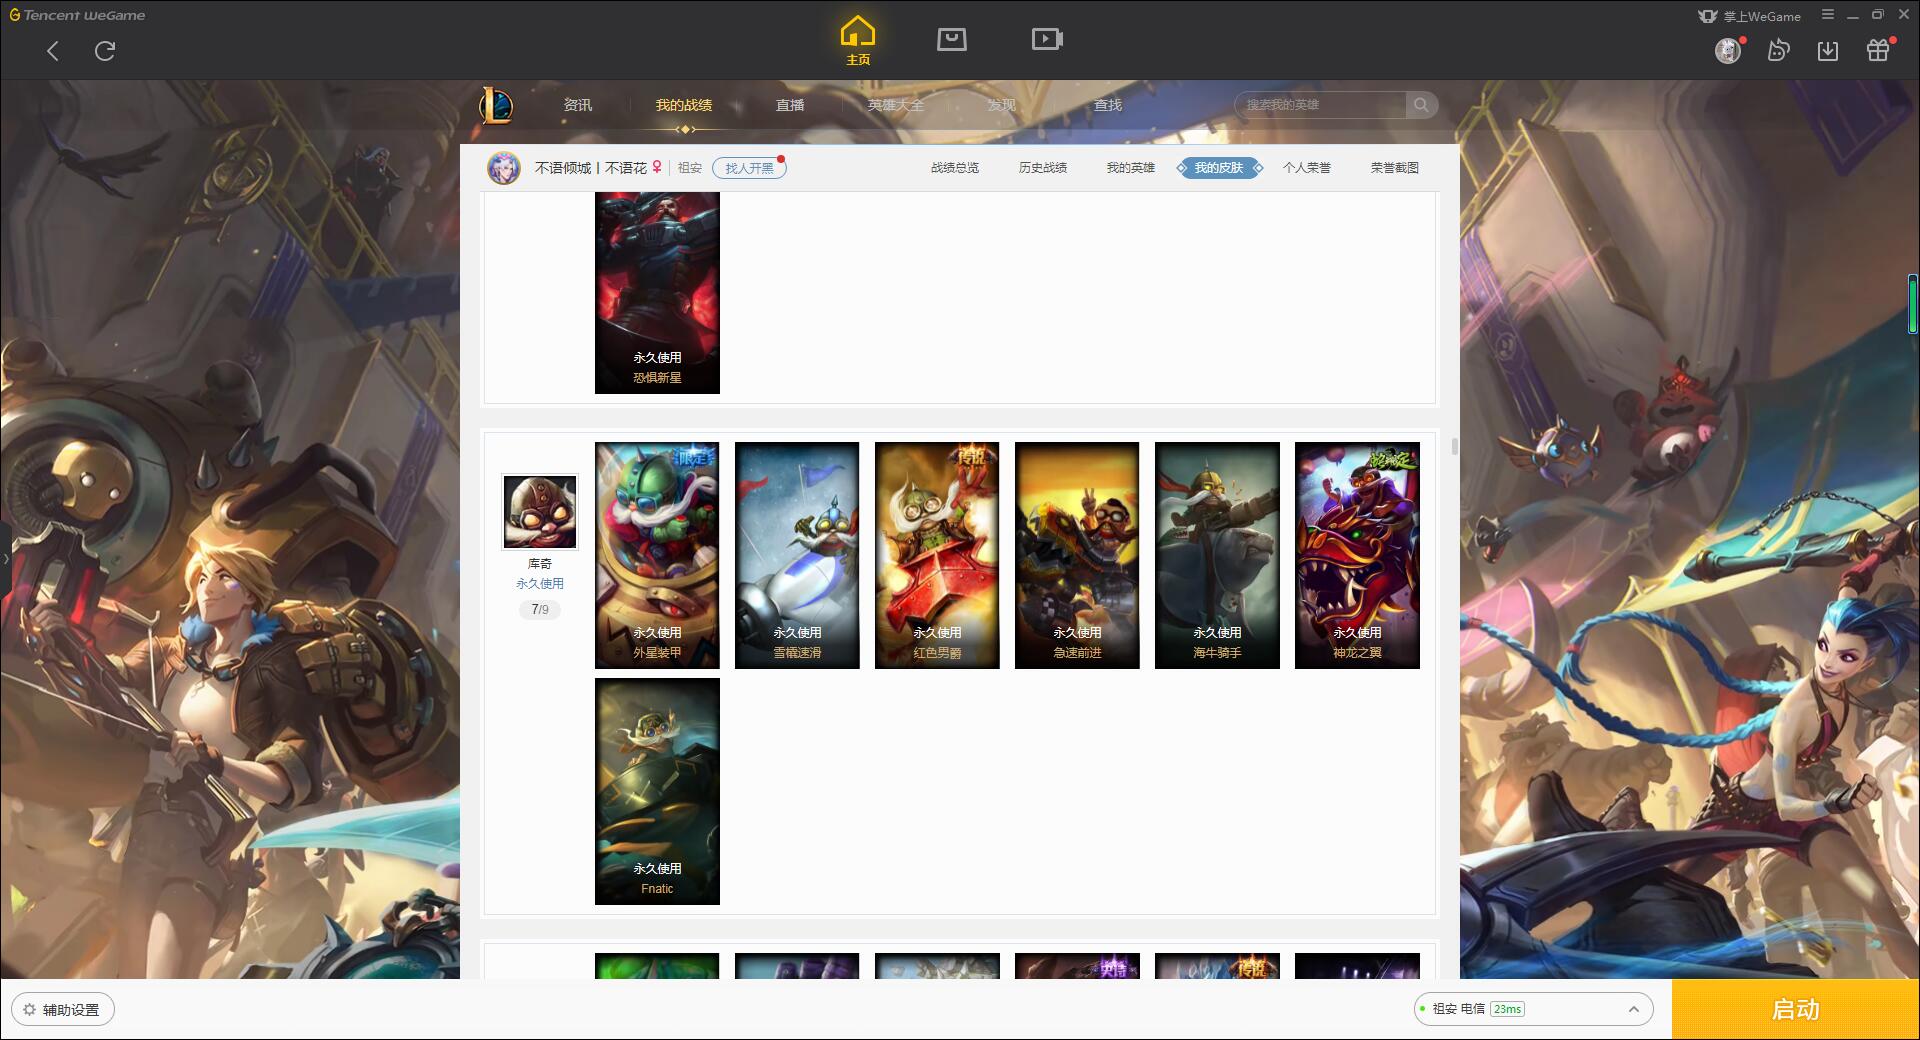Screen dimensions: 1920x1040
Task: Click the 7/9 skin count badge
Action: pyautogui.click(x=539, y=609)
